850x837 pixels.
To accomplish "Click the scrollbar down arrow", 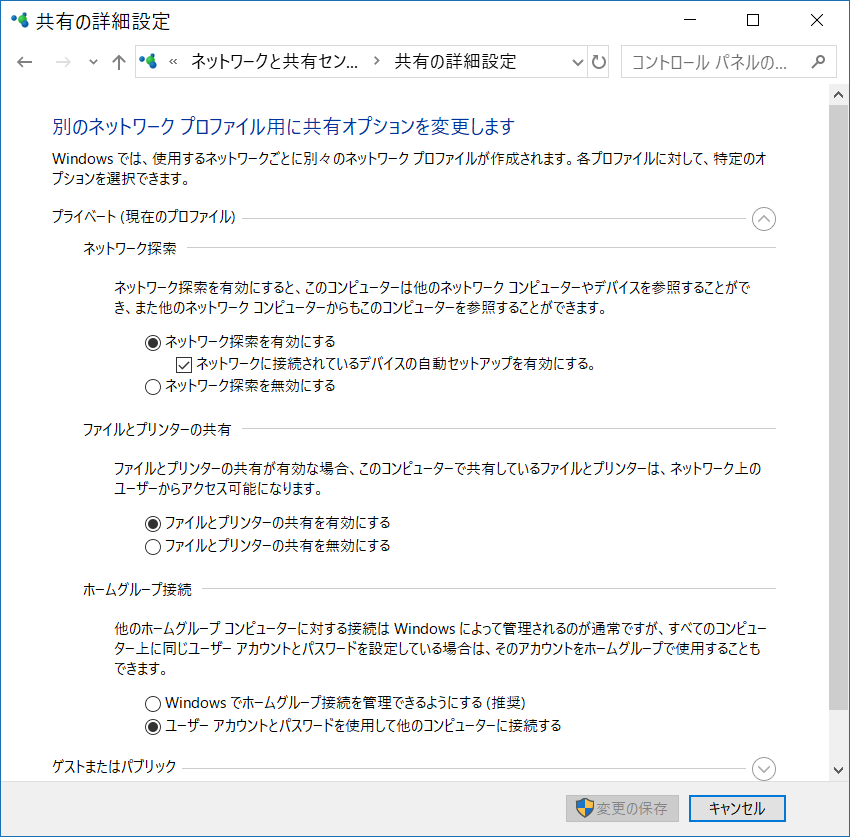I will pos(838,770).
